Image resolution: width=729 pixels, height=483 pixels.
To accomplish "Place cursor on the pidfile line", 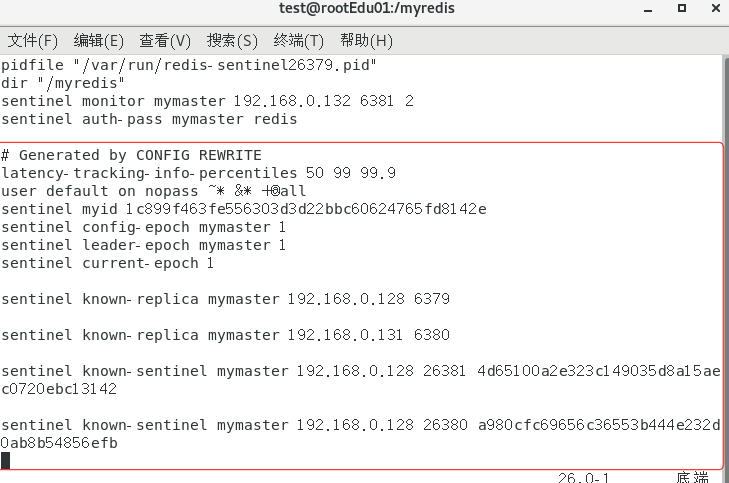I will click(188, 65).
